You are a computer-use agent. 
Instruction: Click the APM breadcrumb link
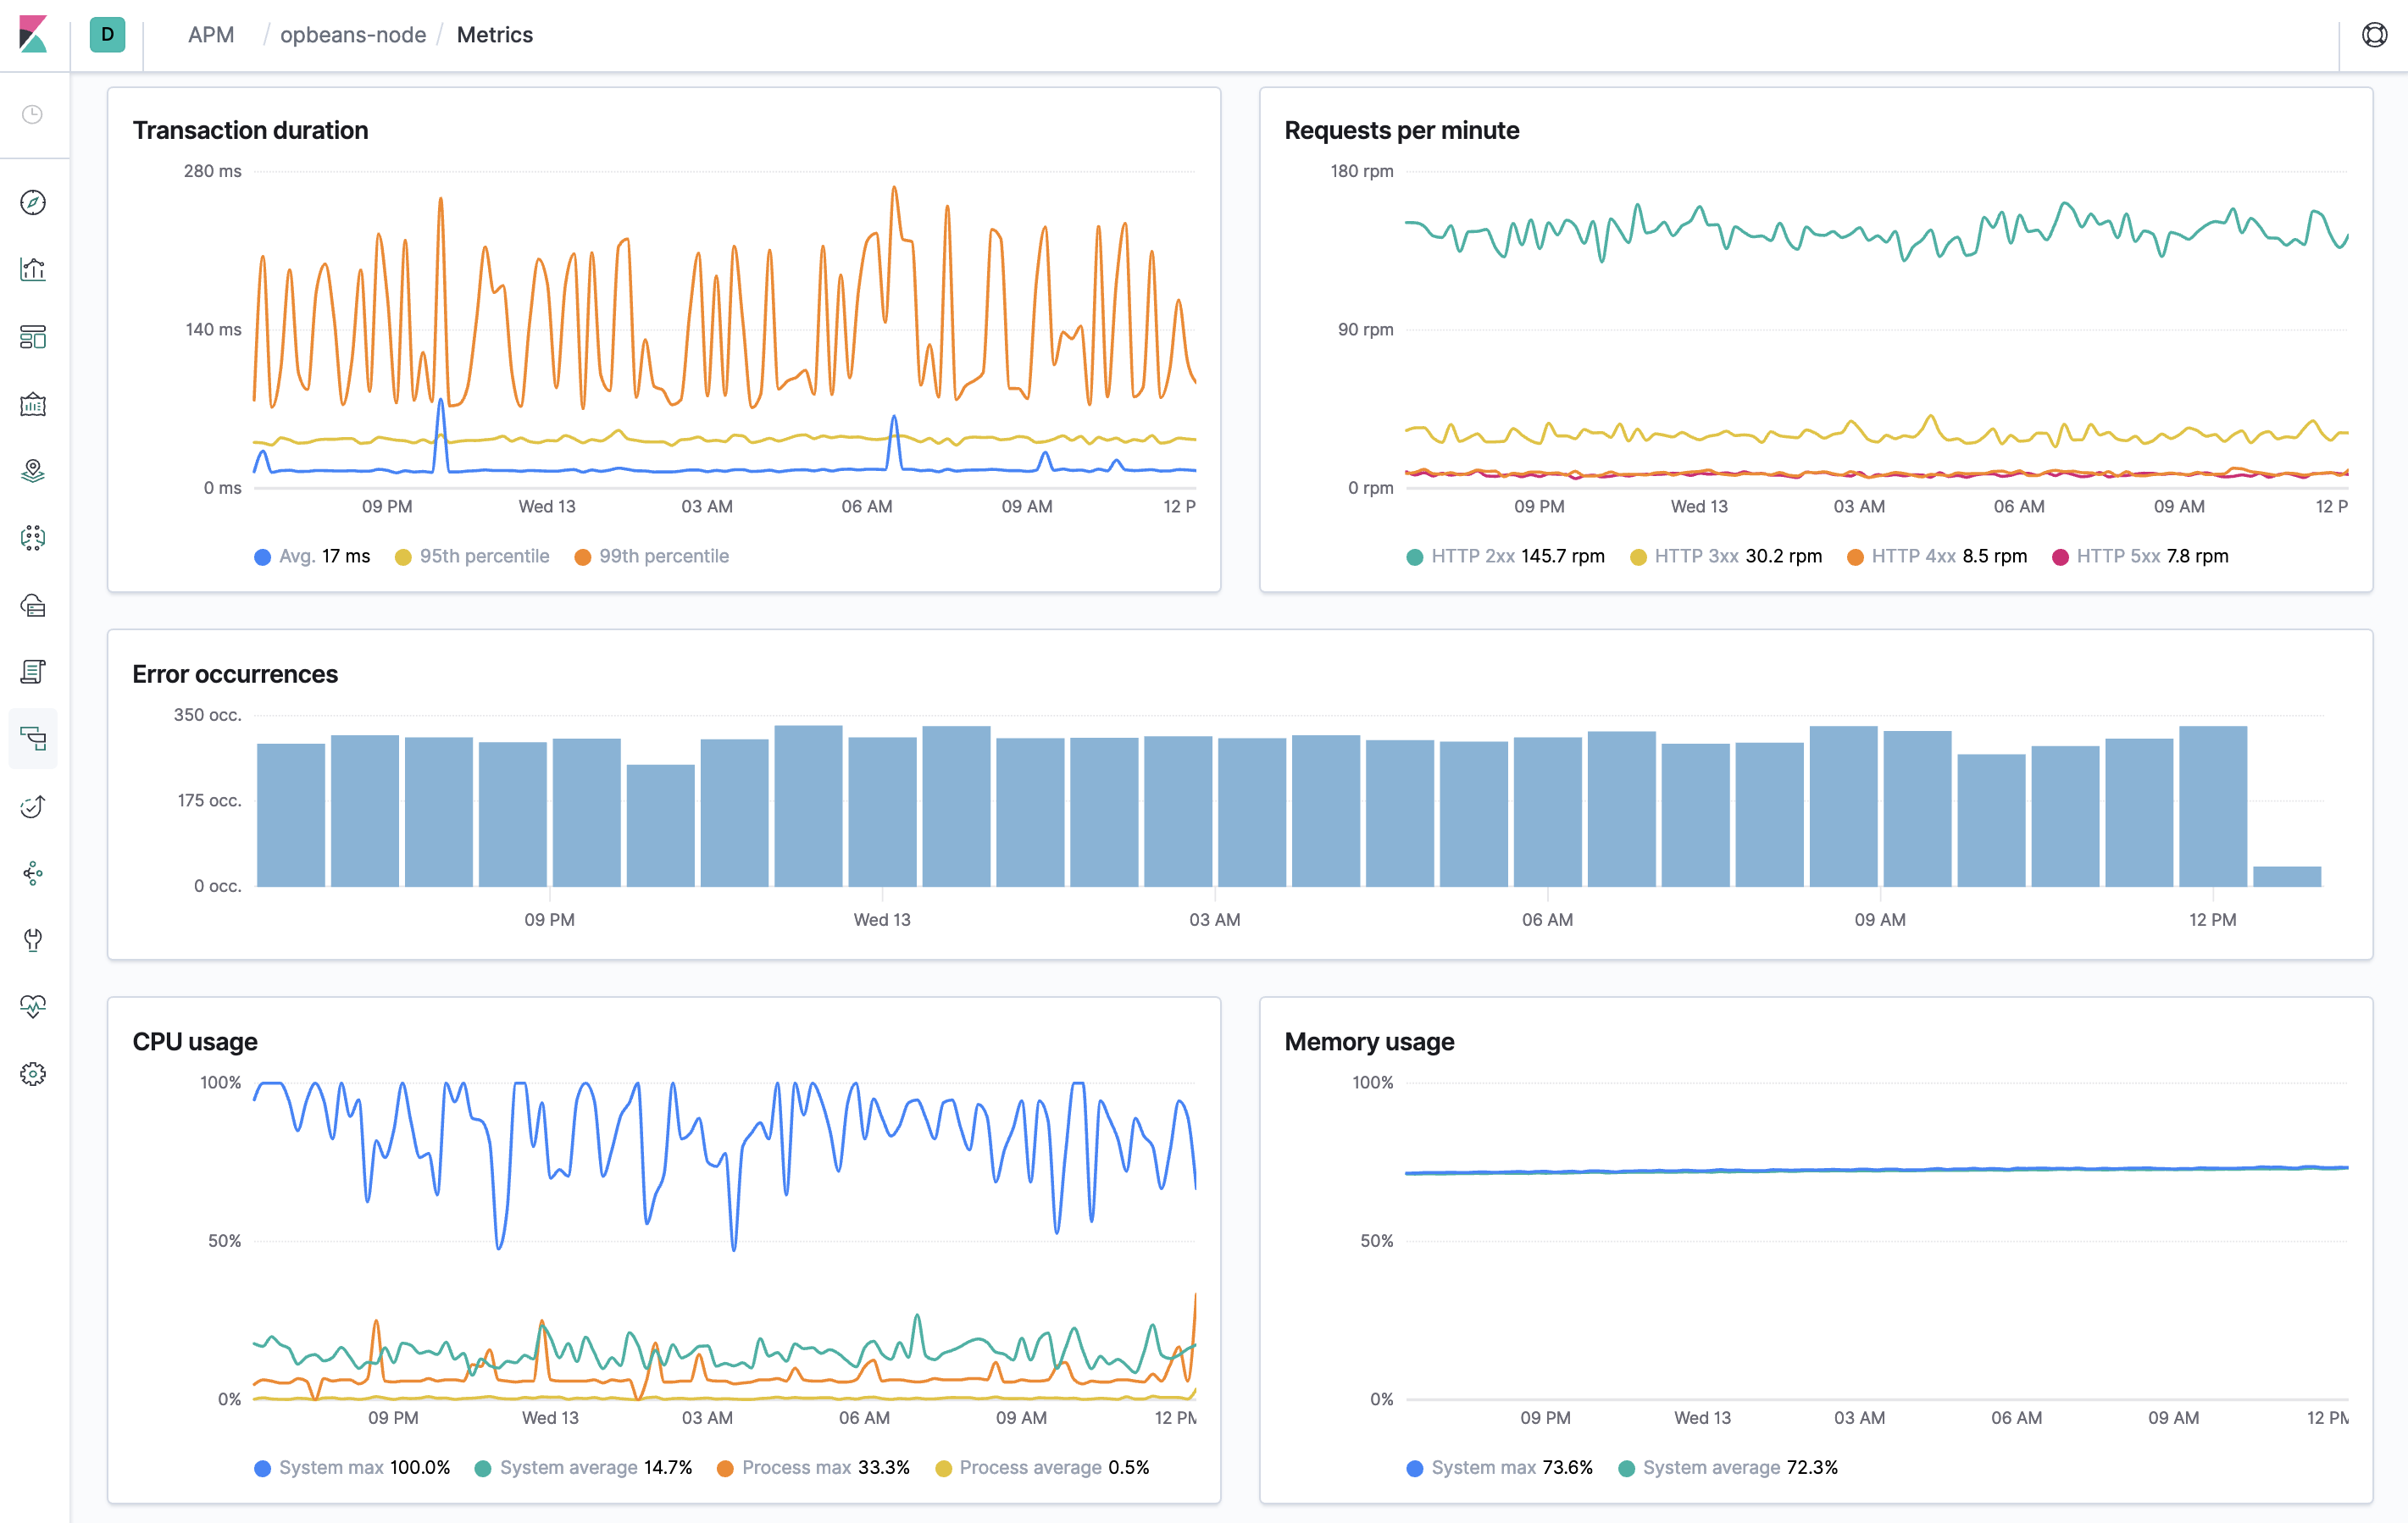[x=210, y=34]
